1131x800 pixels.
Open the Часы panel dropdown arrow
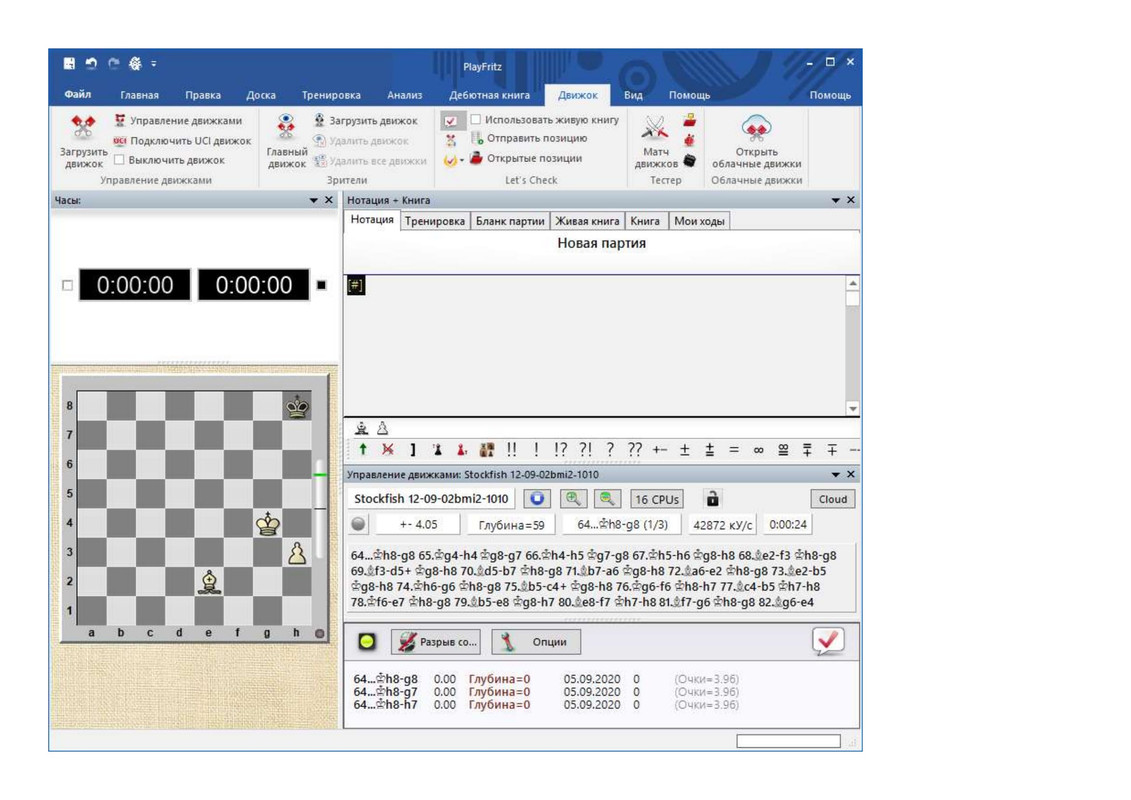pos(314,201)
